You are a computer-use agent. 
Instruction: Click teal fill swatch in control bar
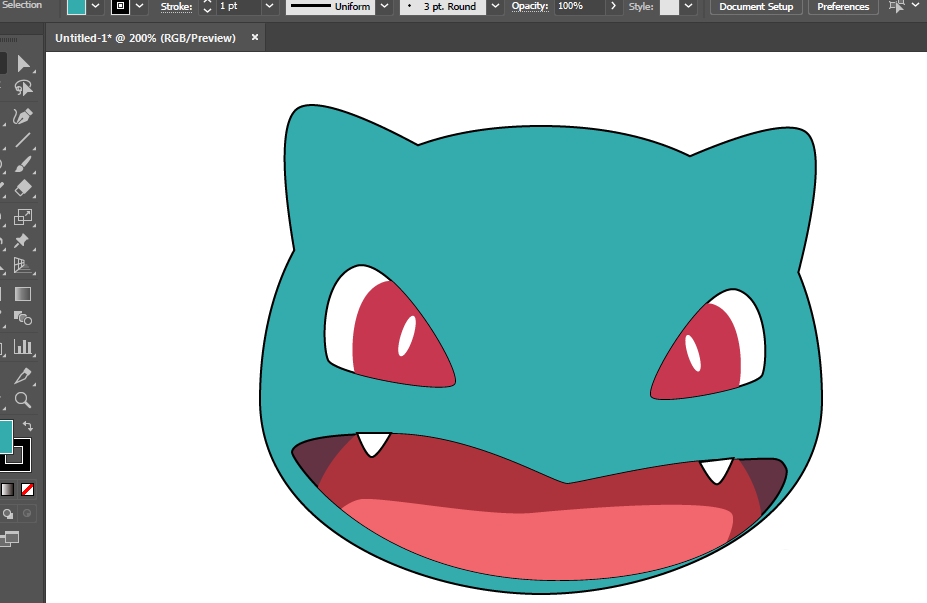(x=76, y=7)
